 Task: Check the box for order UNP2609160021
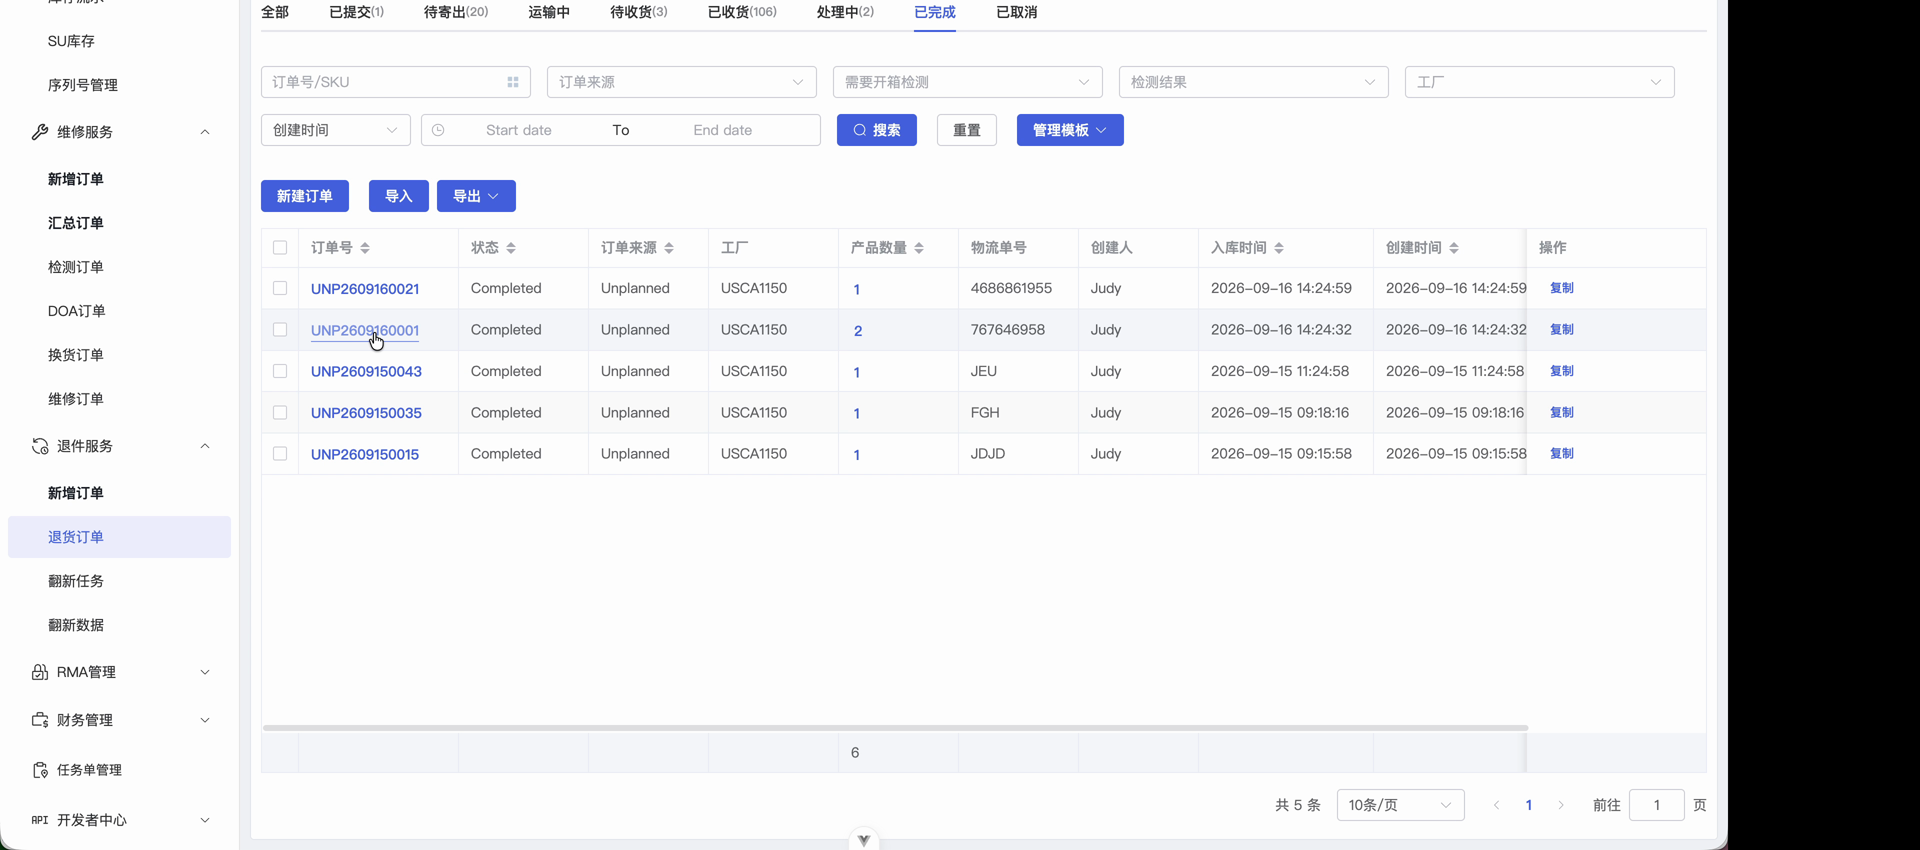pyautogui.click(x=280, y=288)
